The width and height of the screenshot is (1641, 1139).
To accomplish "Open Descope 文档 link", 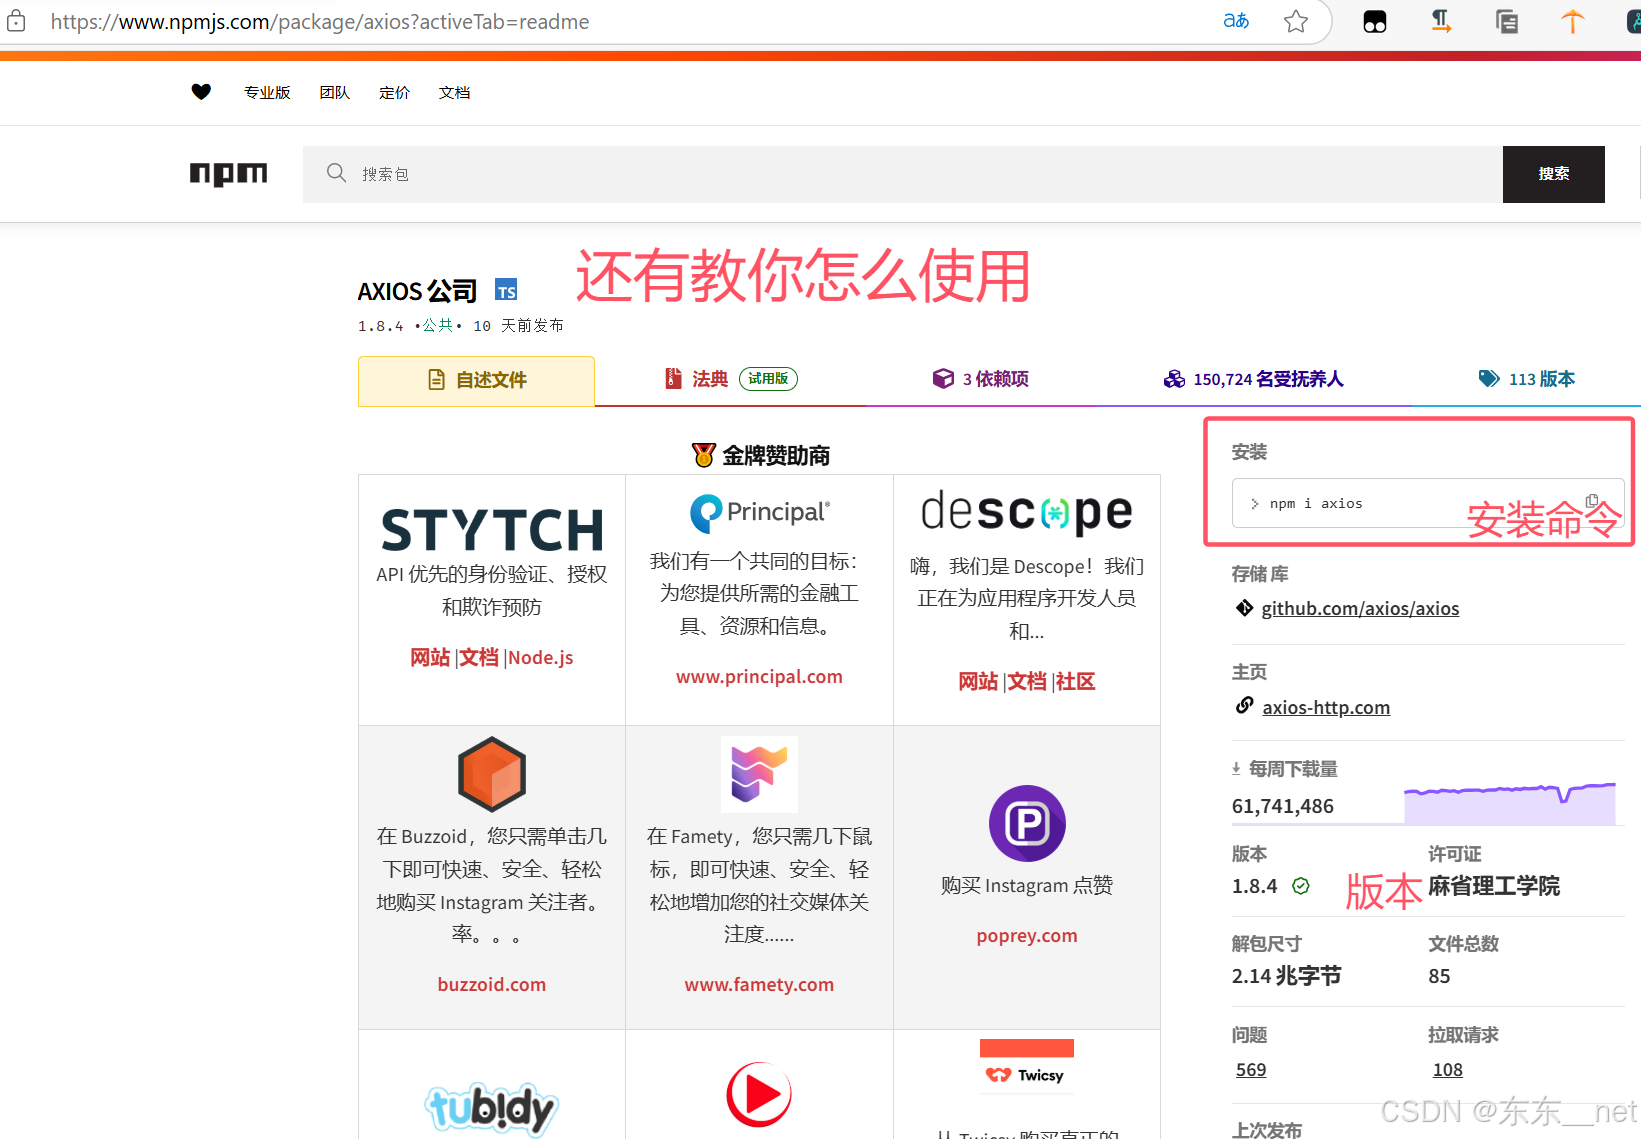I will click(x=1027, y=681).
